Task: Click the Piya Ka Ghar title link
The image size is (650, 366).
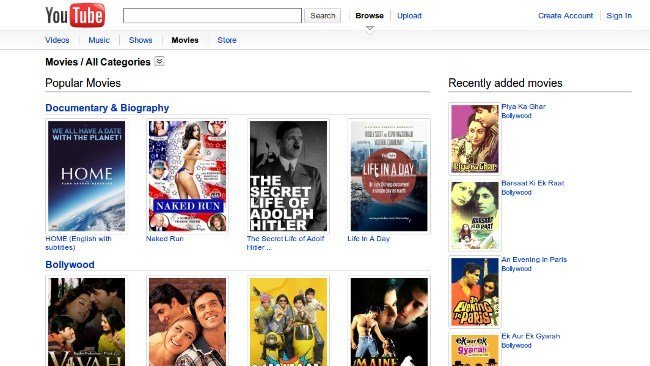Action: point(524,107)
